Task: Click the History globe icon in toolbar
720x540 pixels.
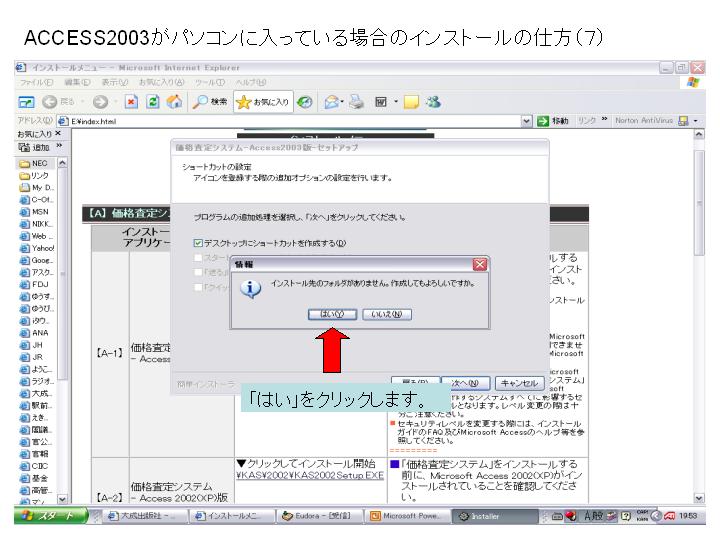Action: point(304,102)
